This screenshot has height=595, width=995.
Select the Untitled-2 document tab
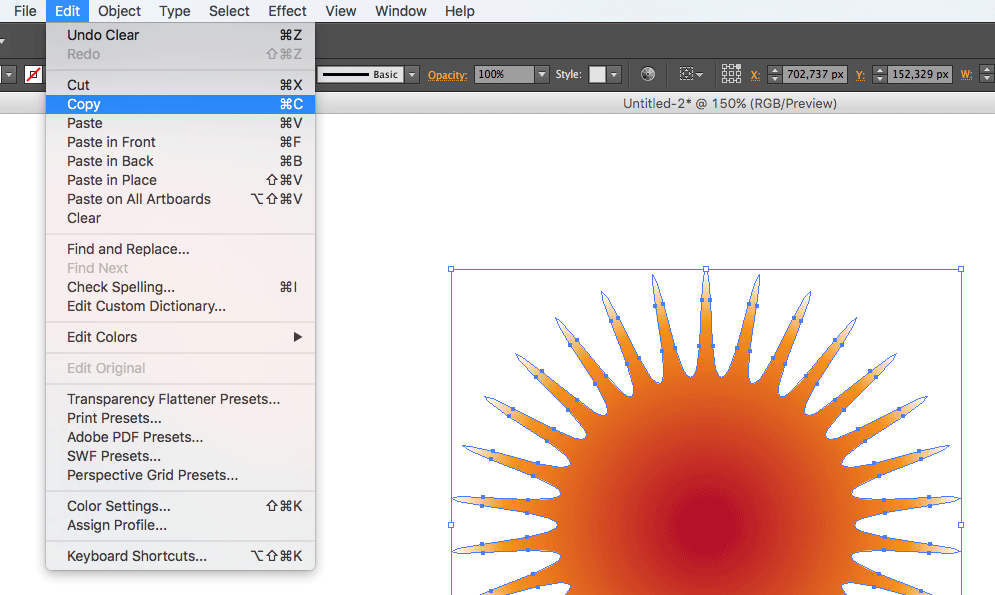729,104
